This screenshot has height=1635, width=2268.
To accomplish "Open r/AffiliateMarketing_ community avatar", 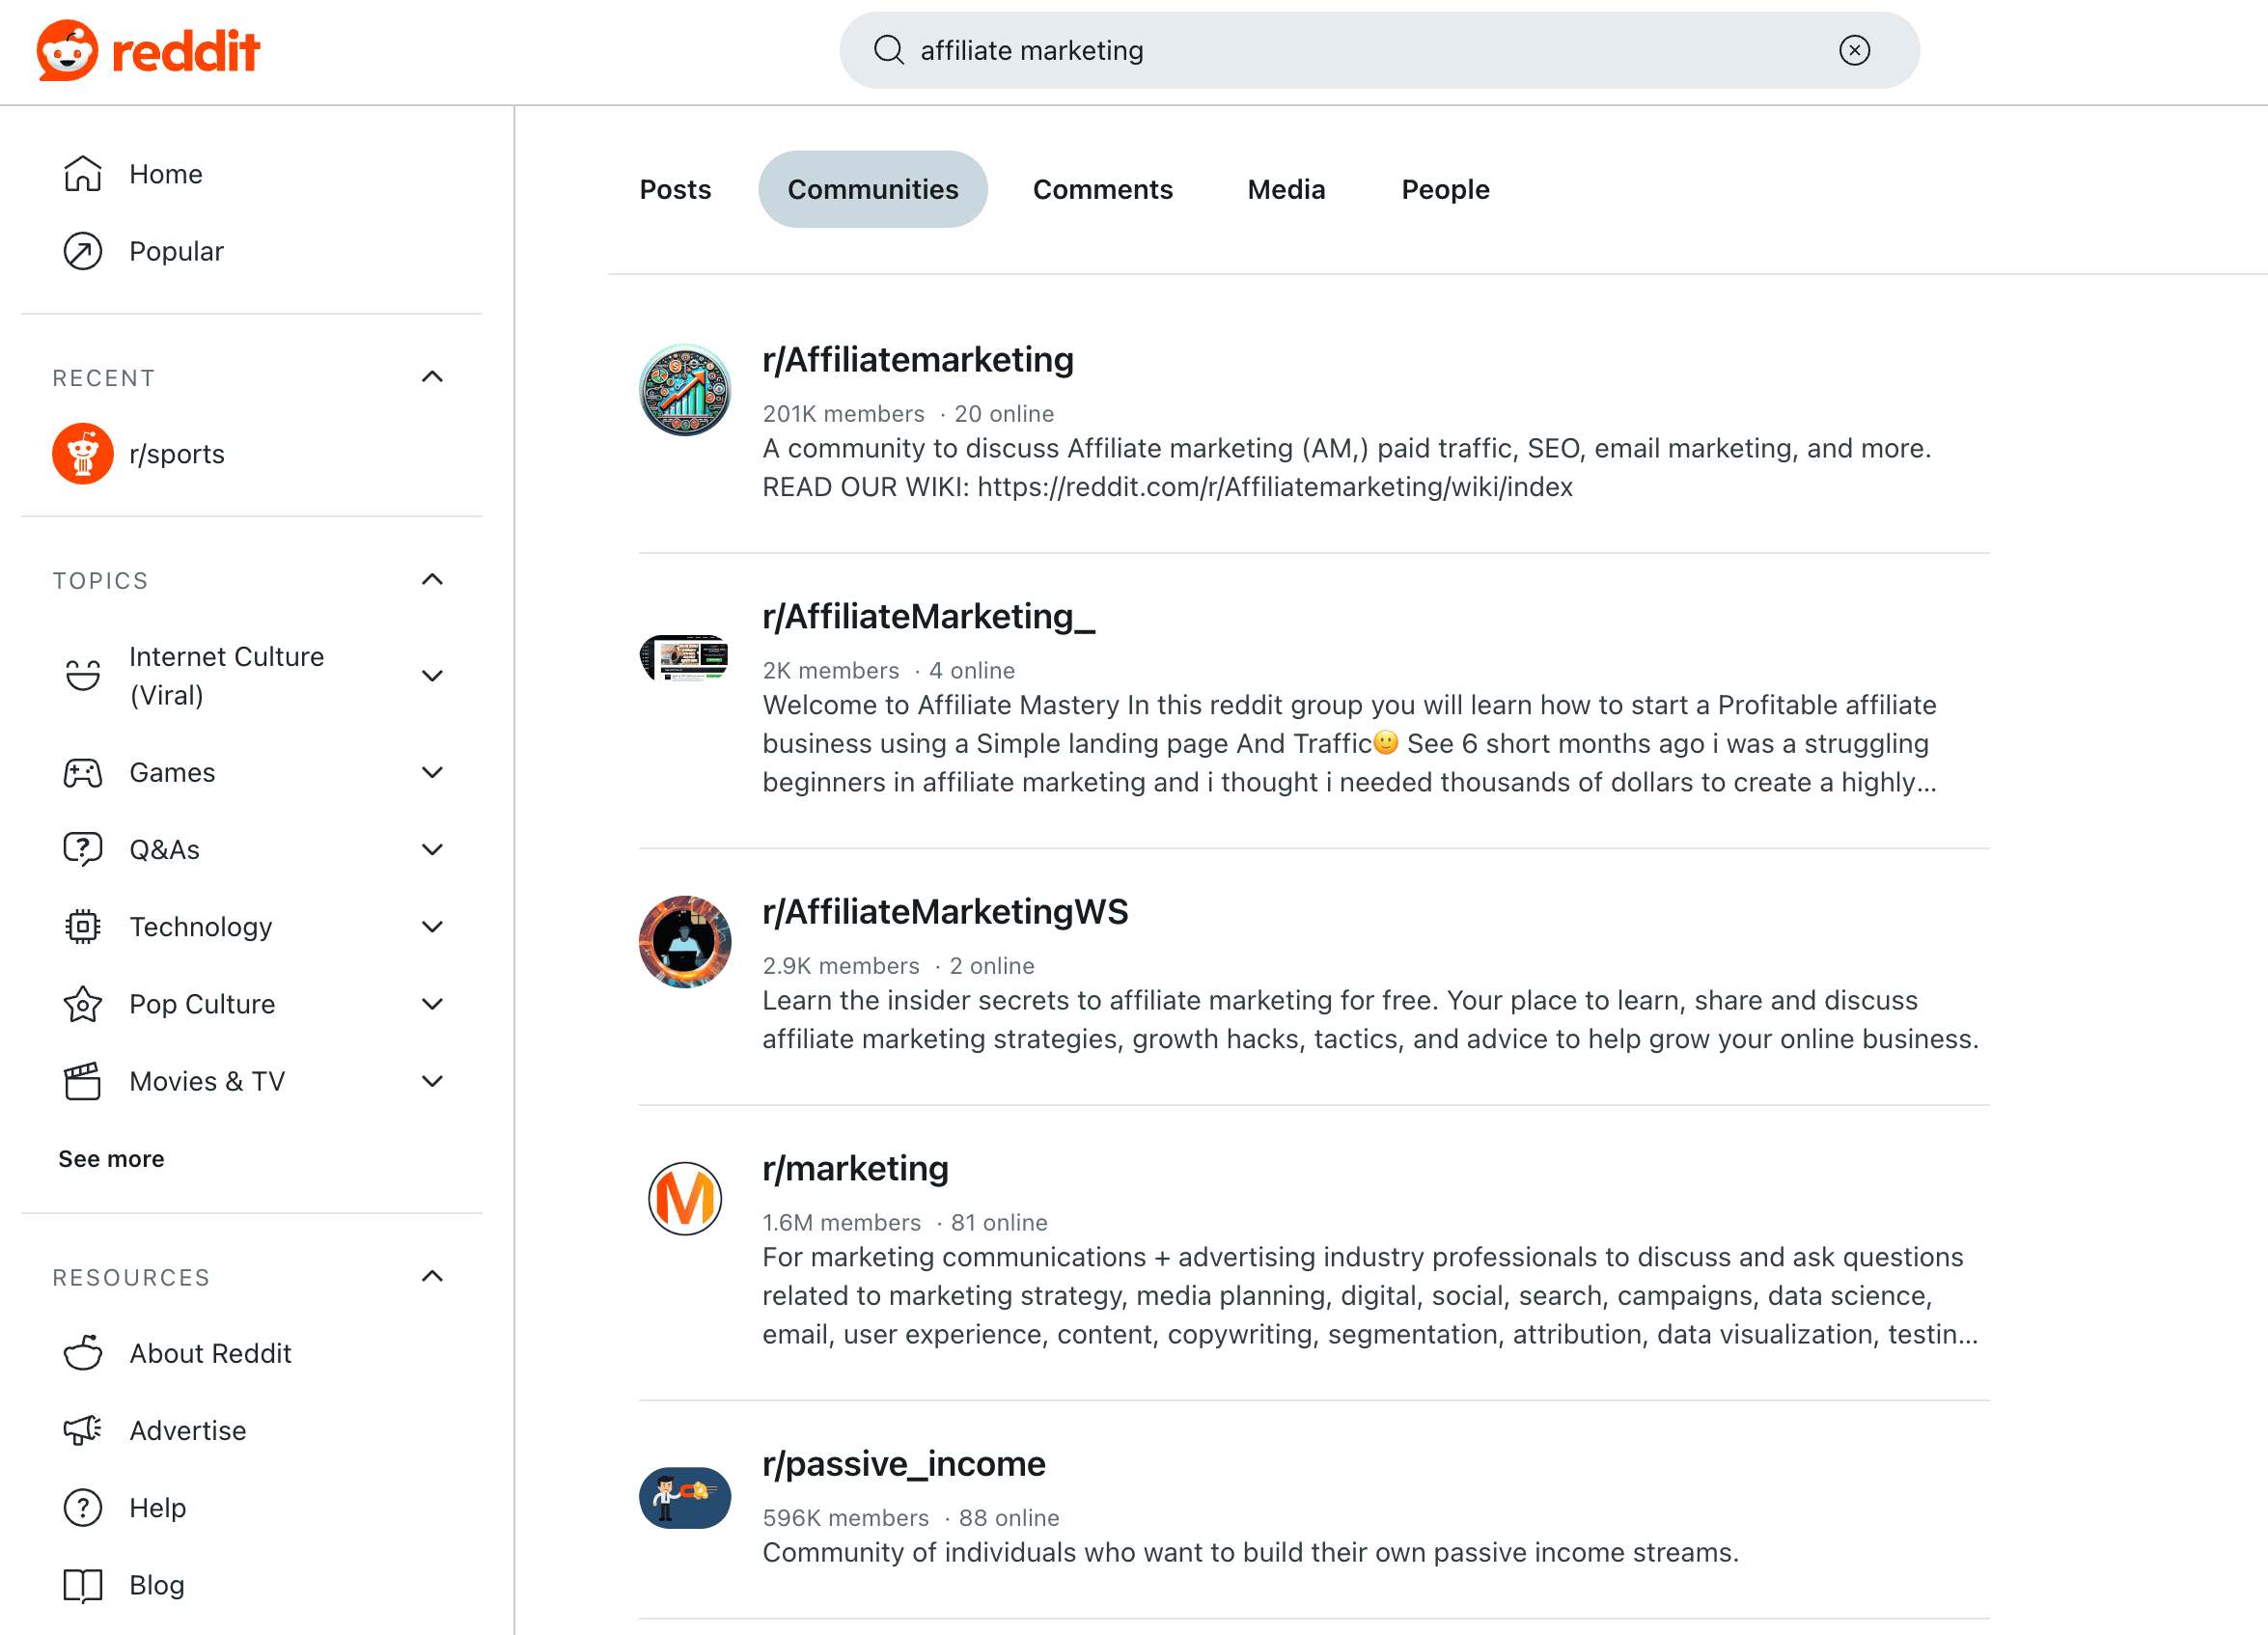I will 685,657.
